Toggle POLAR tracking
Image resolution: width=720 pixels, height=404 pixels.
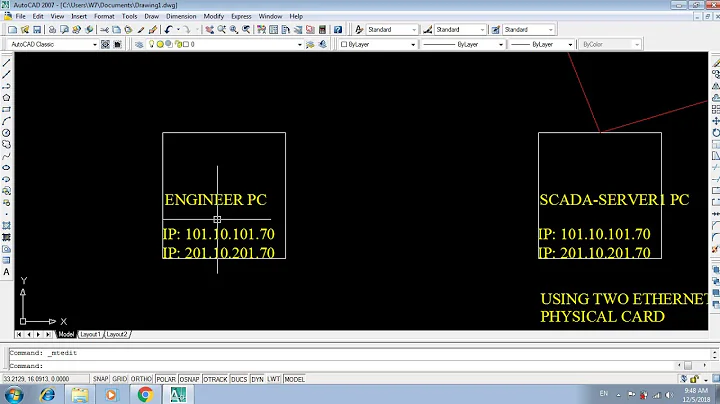tap(166, 379)
